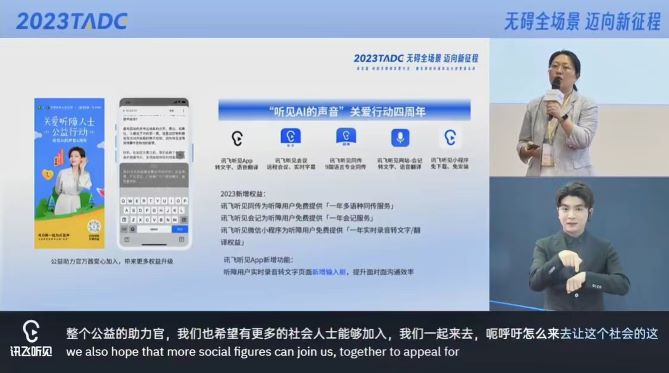Click the 讯飞听见App新增功能 heading
Image resolution: width=669 pixels, height=373 pixels.
[x=259, y=259]
